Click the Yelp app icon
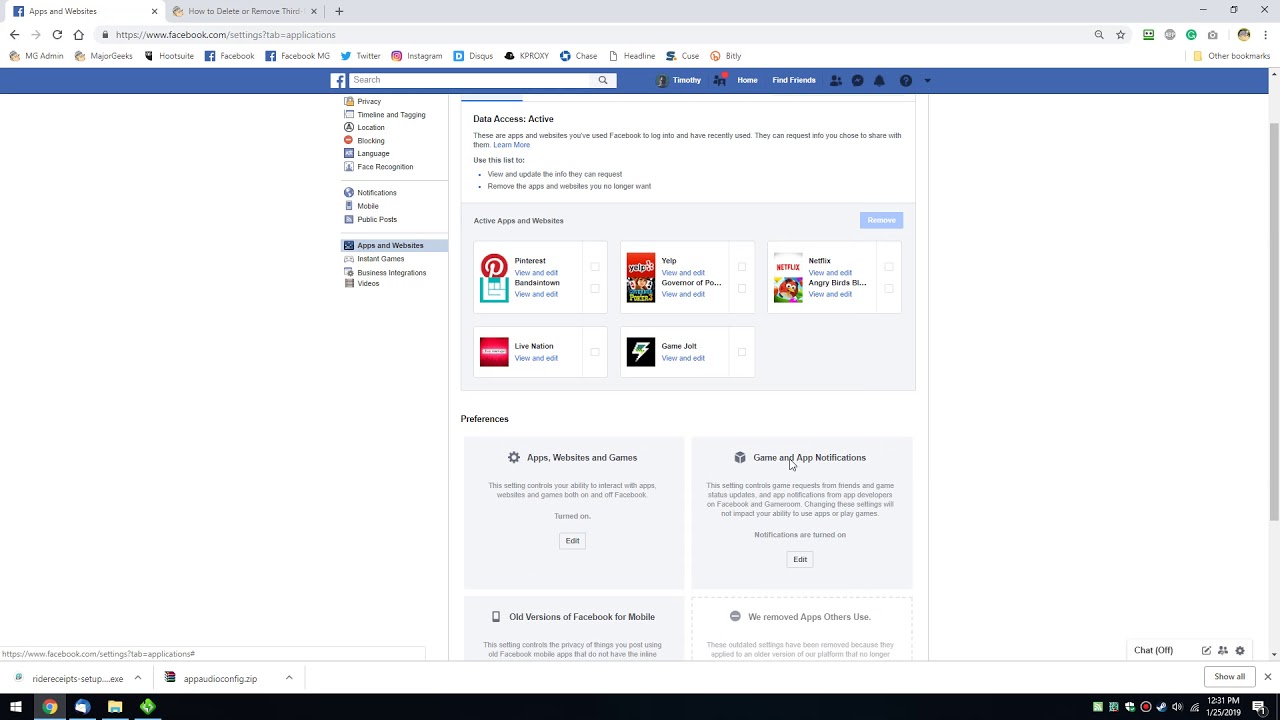This screenshot has height=720, width=1280. 641,267
